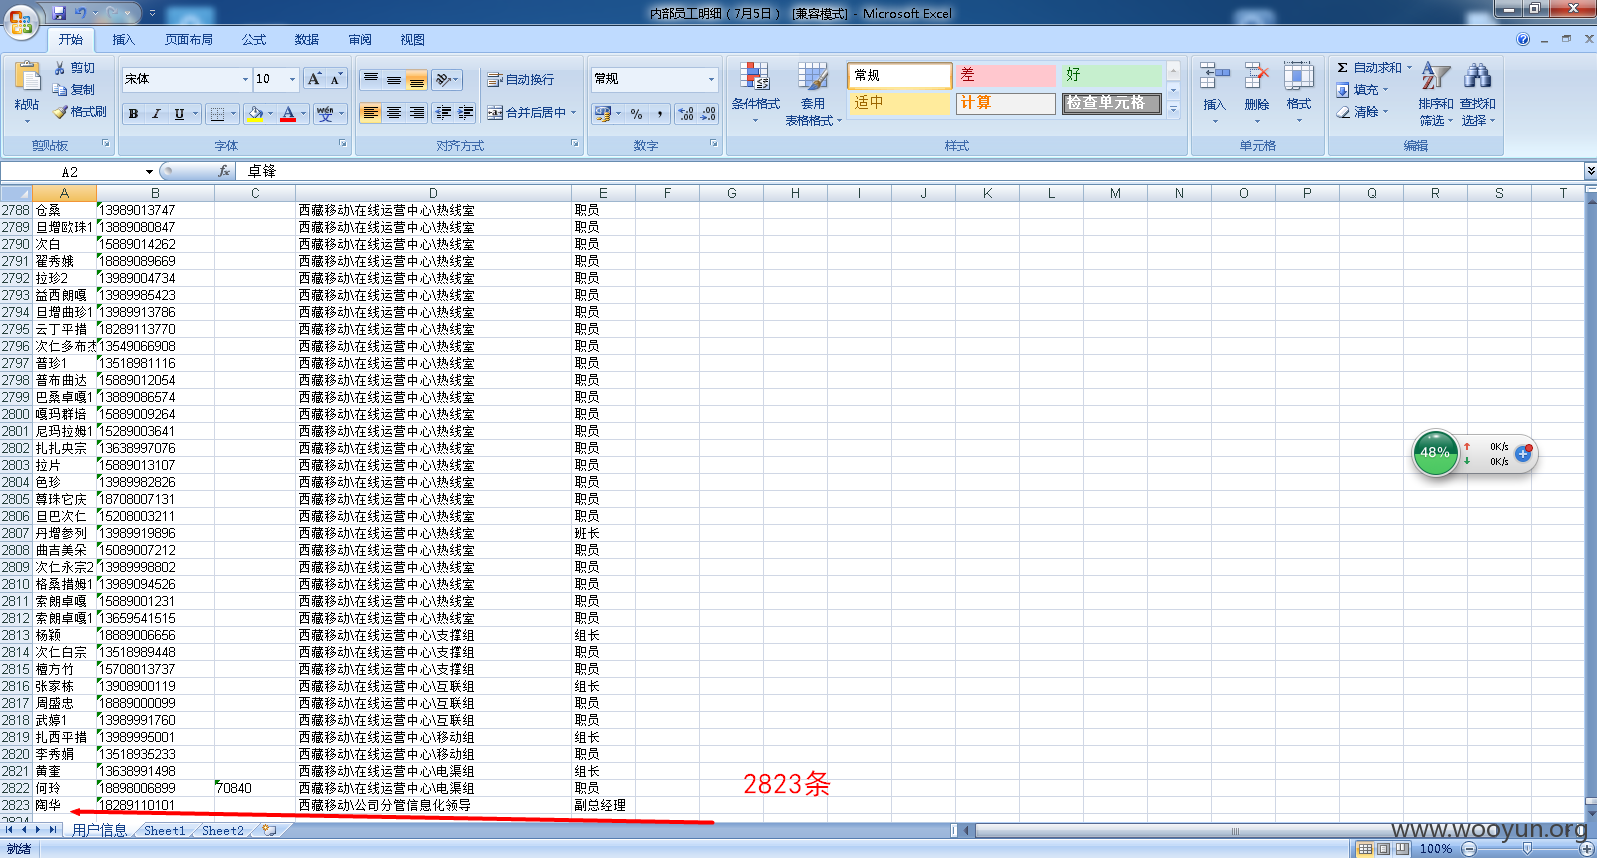This screenshot has width=1597, height=858.
Task: Apply the 检查单元格 Check Cell style
Action: pos(1111,103)
